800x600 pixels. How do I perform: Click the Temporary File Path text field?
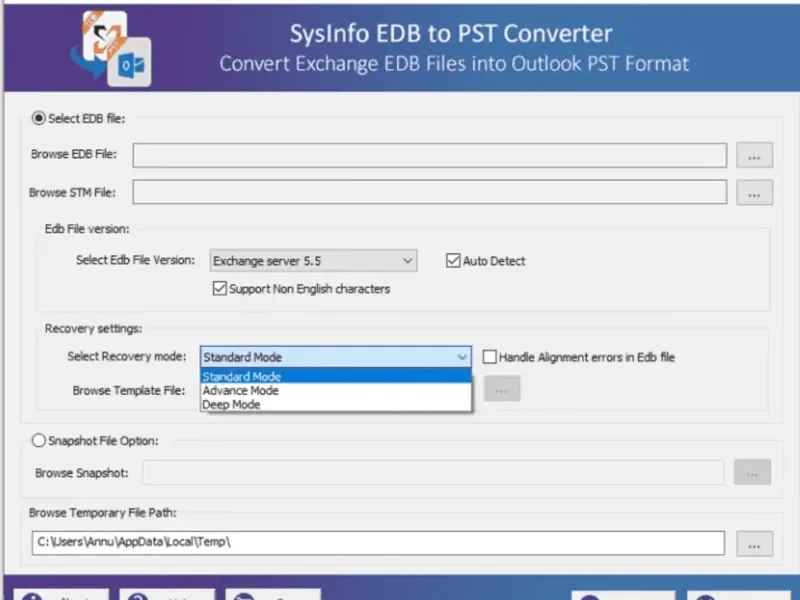pyautogui.click(x=378, y=543)
